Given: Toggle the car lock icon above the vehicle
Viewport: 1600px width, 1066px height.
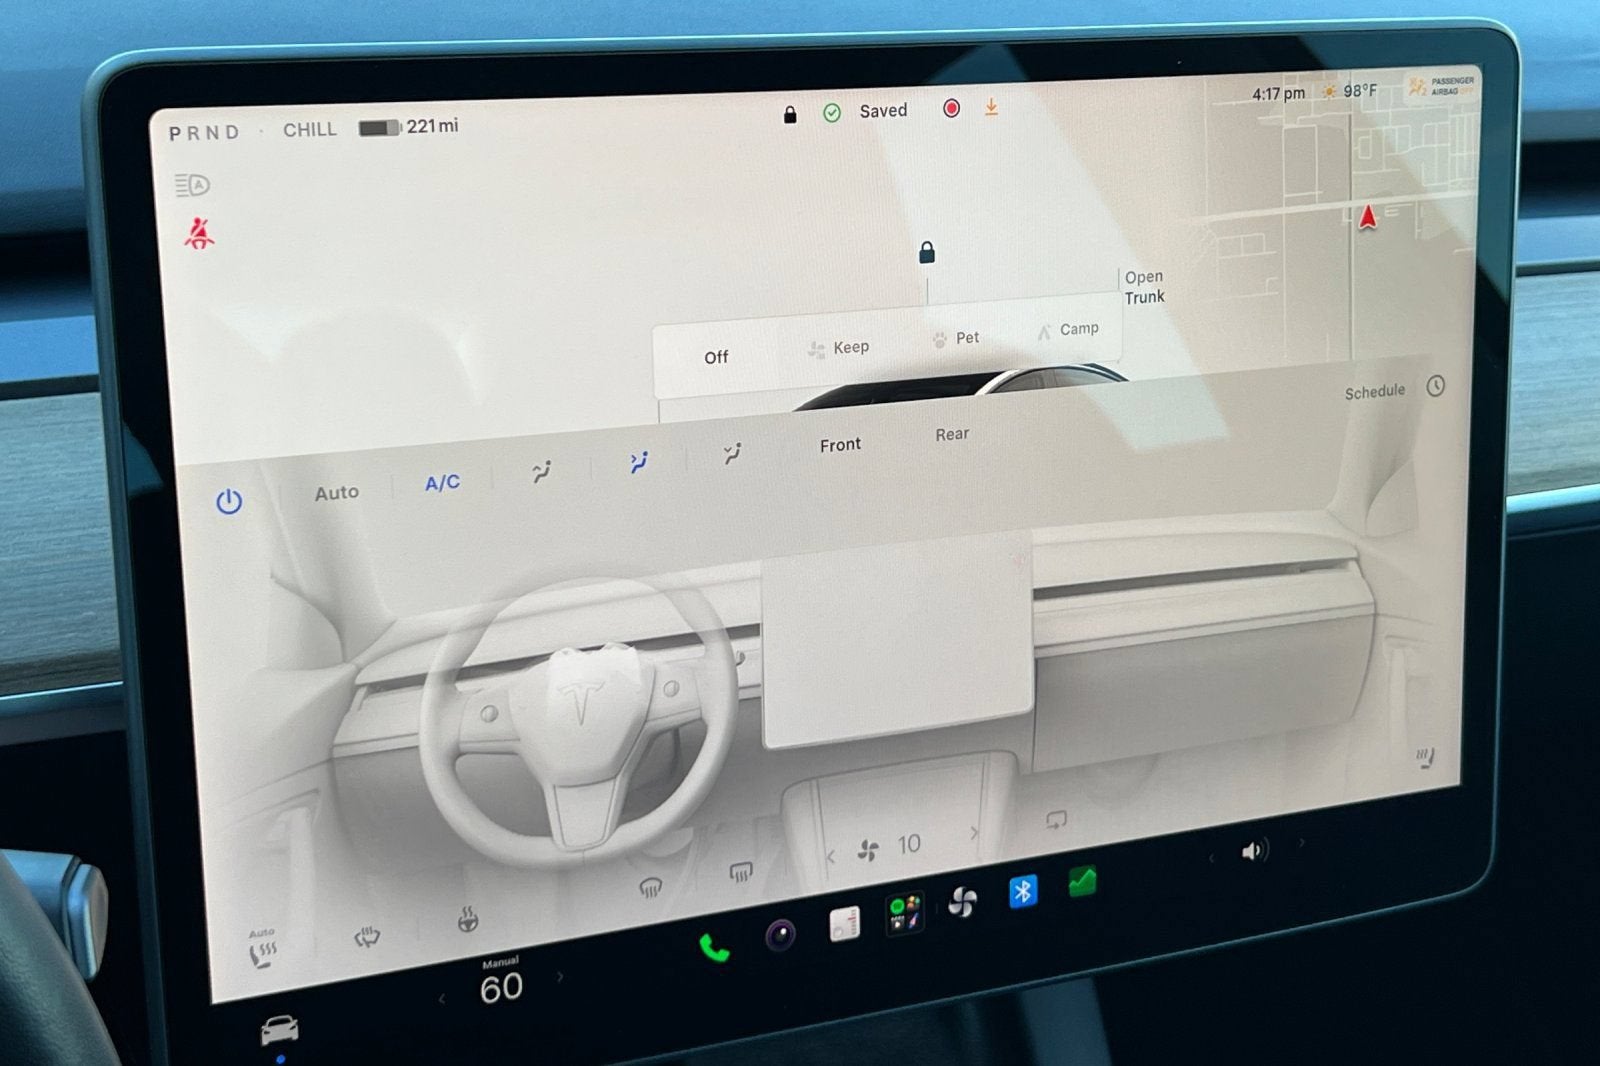Looking at the screenshot, I should click(927, 252).
